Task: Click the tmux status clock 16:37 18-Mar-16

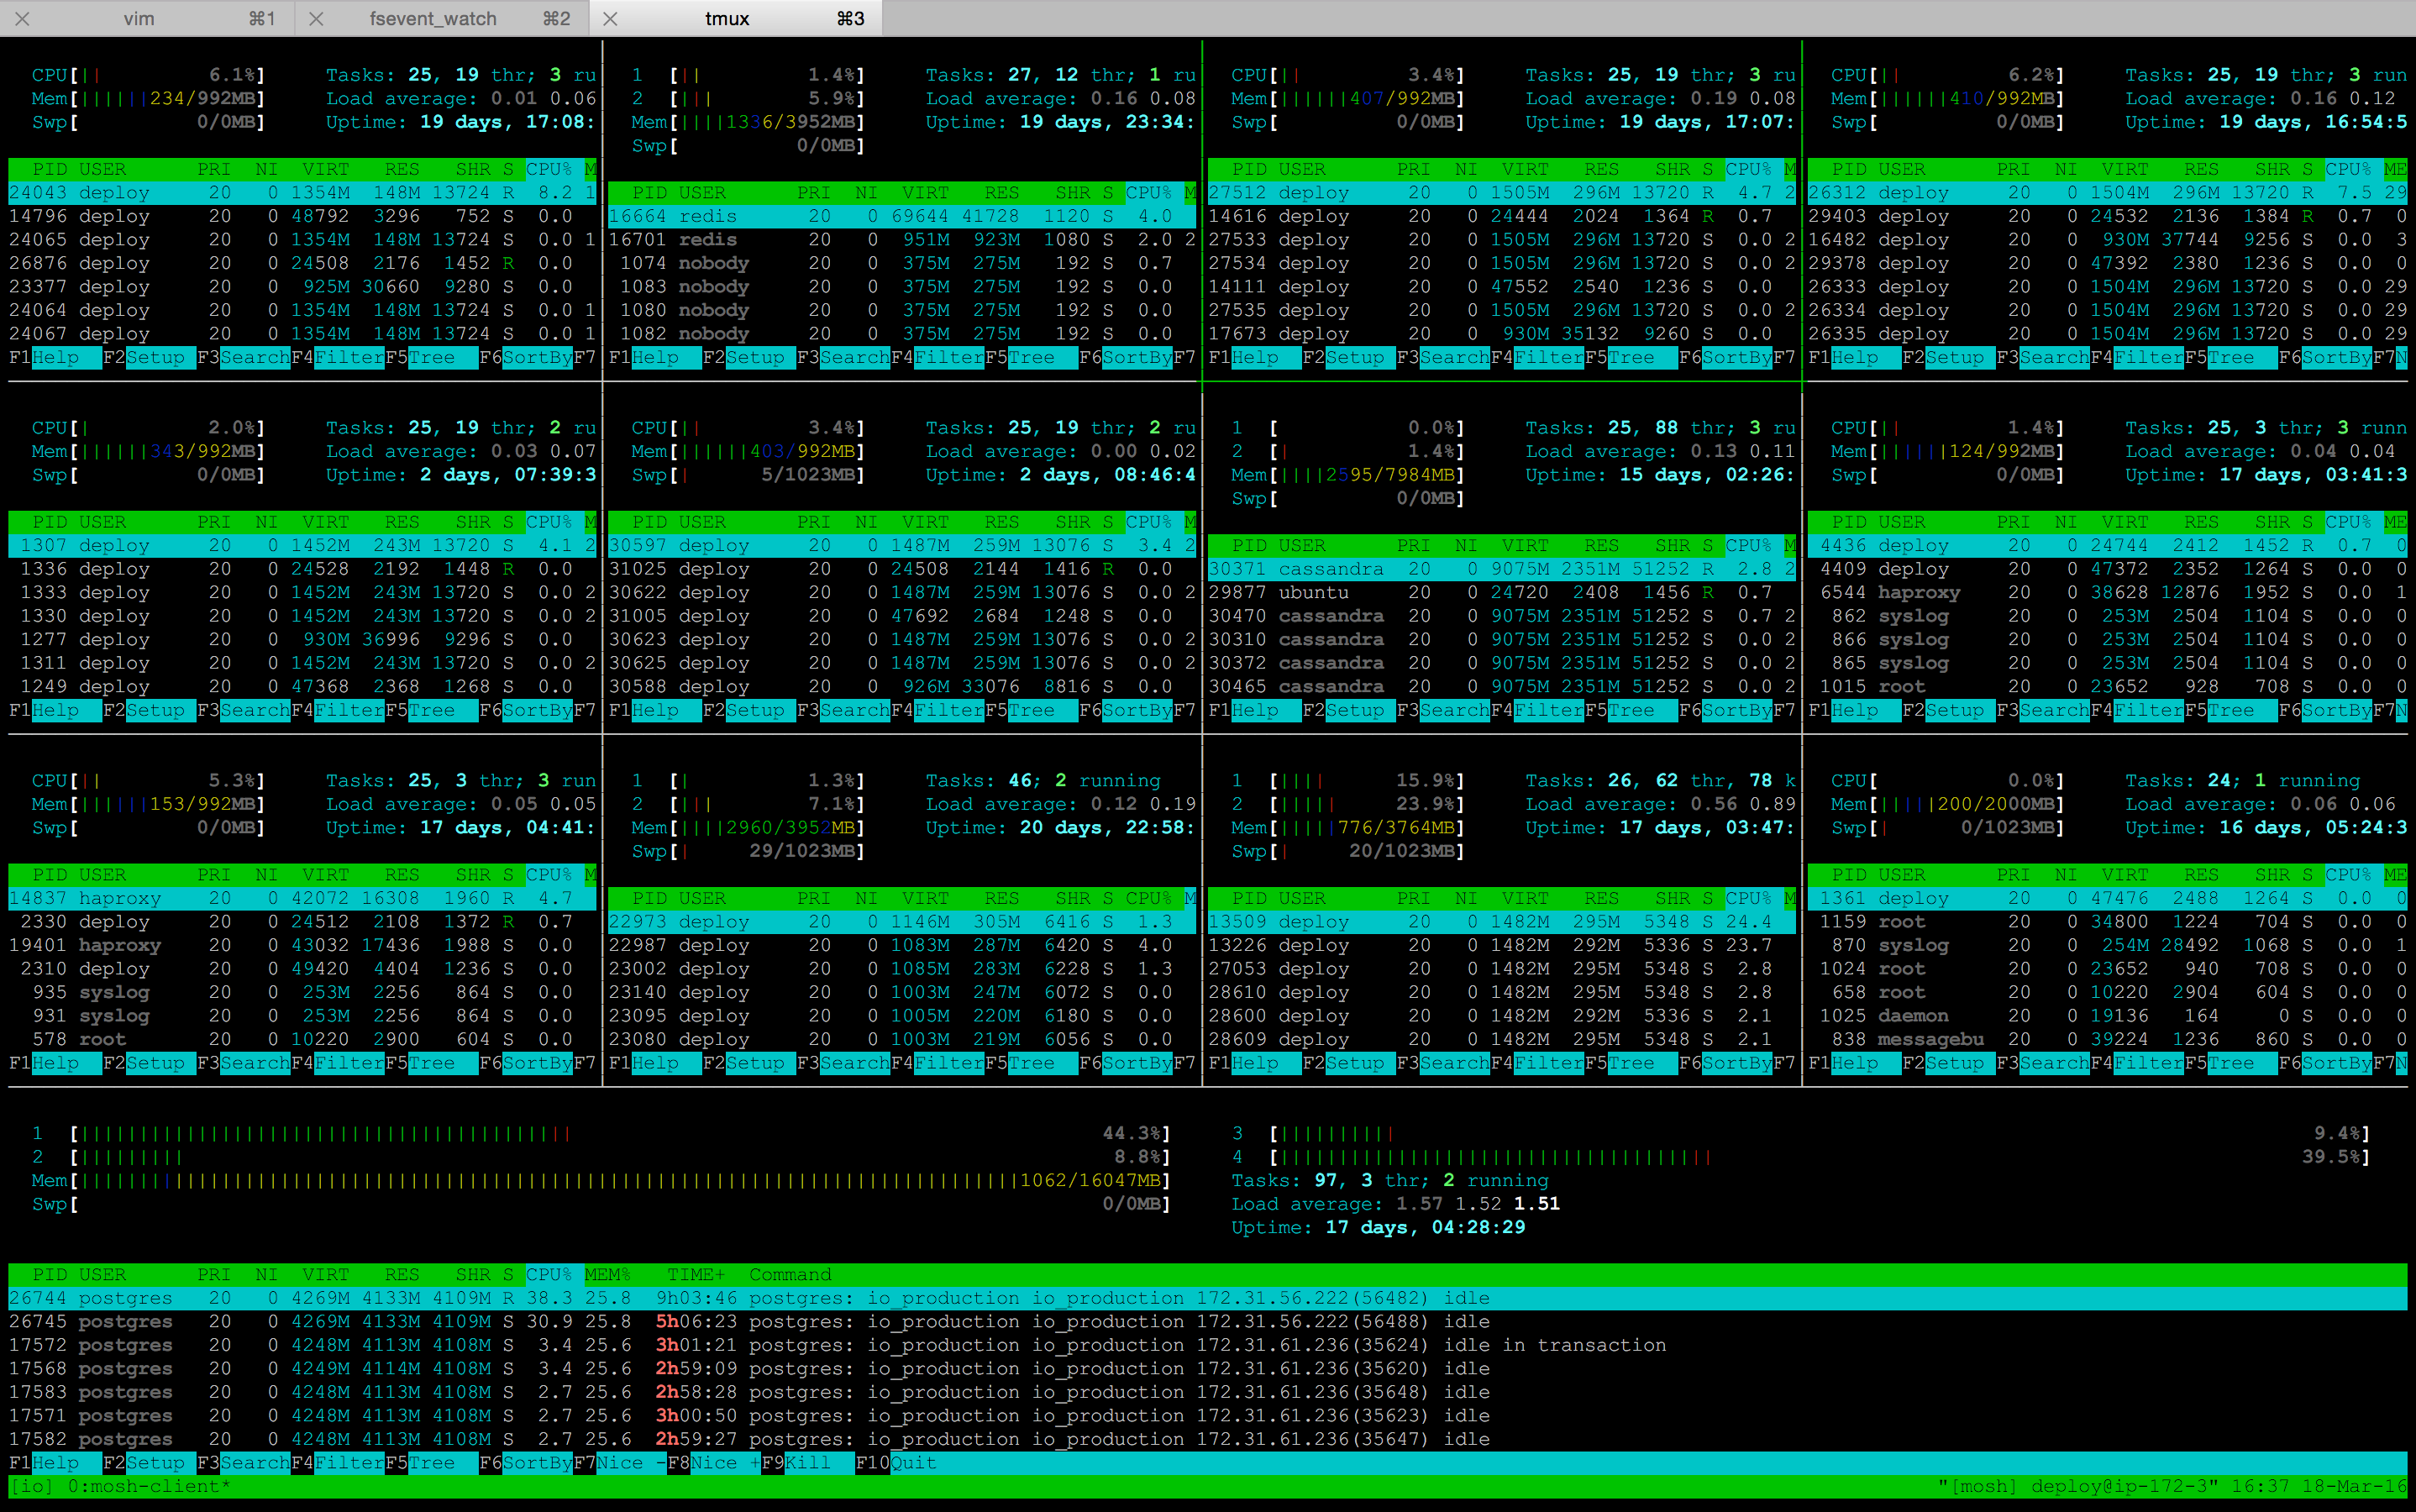Action: [x=2318, y=1486]
